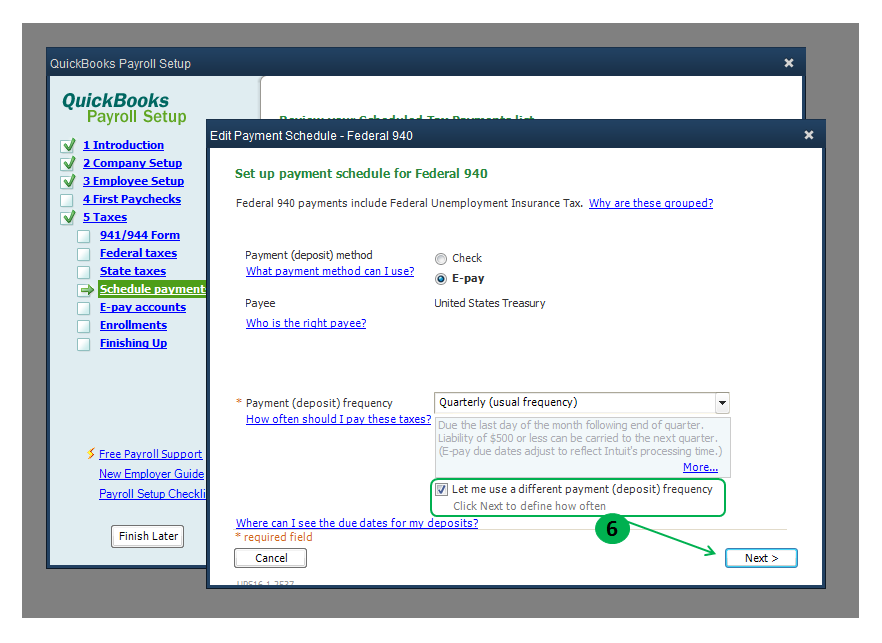The image size is (882, 643).
Task: Go to 5 Taxes step
Action: 105,217
